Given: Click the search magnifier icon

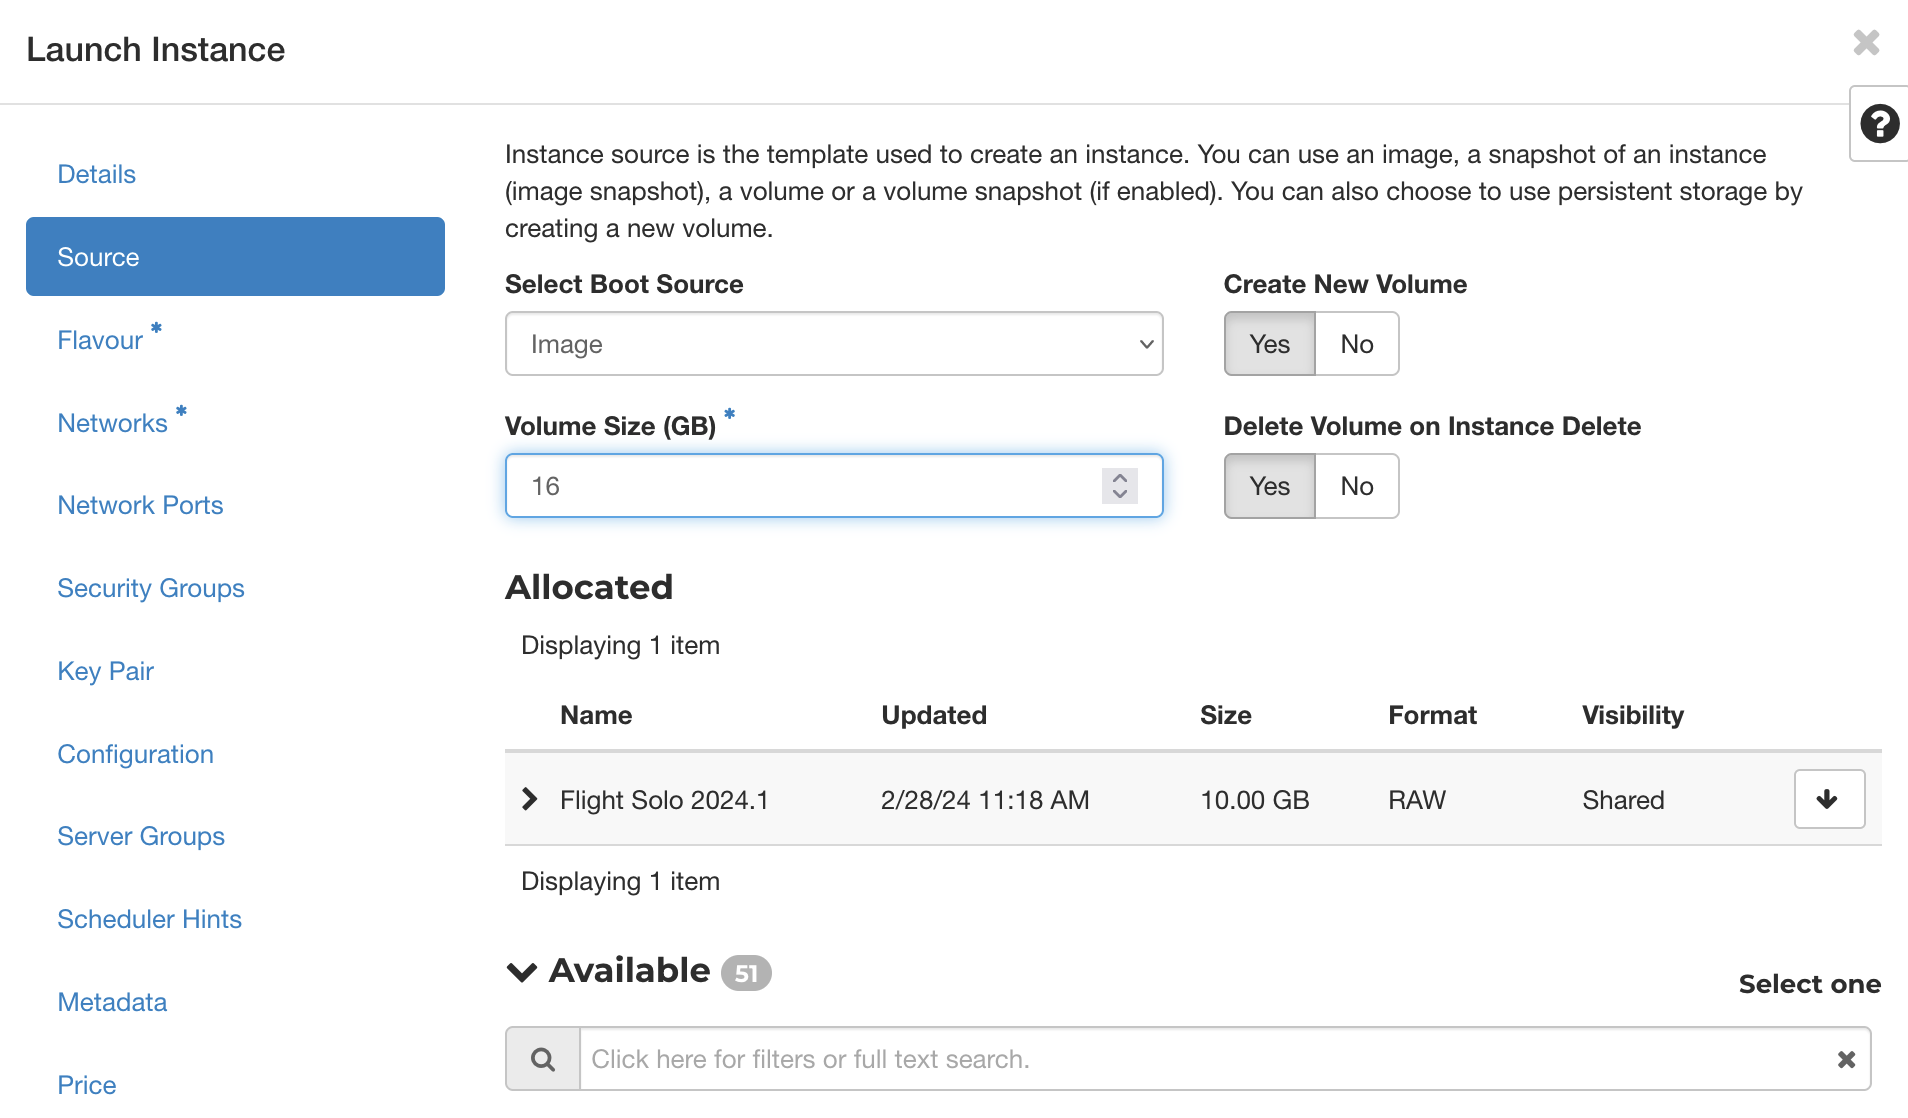Looking at the screenshot, I should pos(543,1059).
